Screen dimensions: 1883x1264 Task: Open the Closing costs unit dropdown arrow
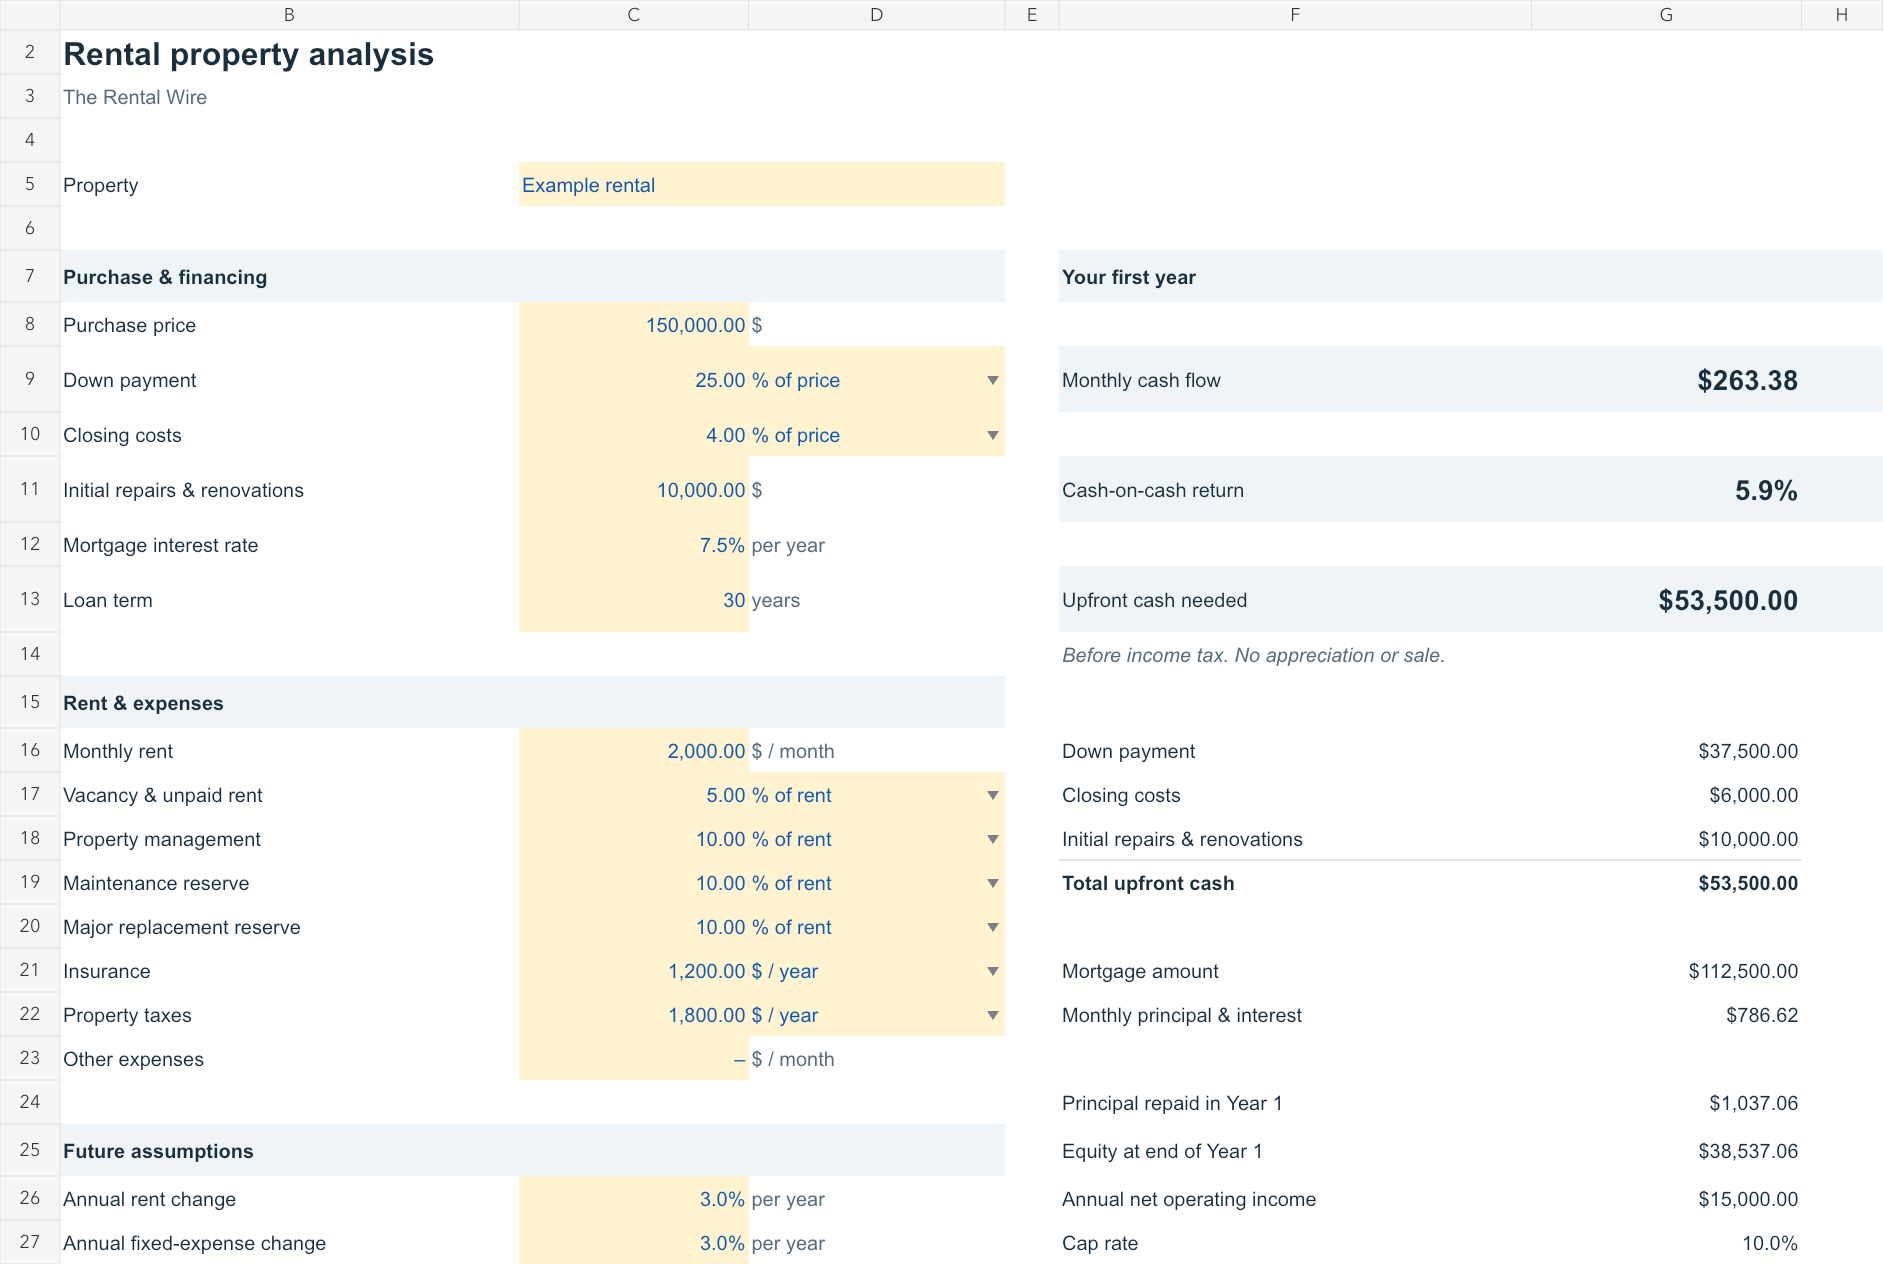[x=992, y=435]
